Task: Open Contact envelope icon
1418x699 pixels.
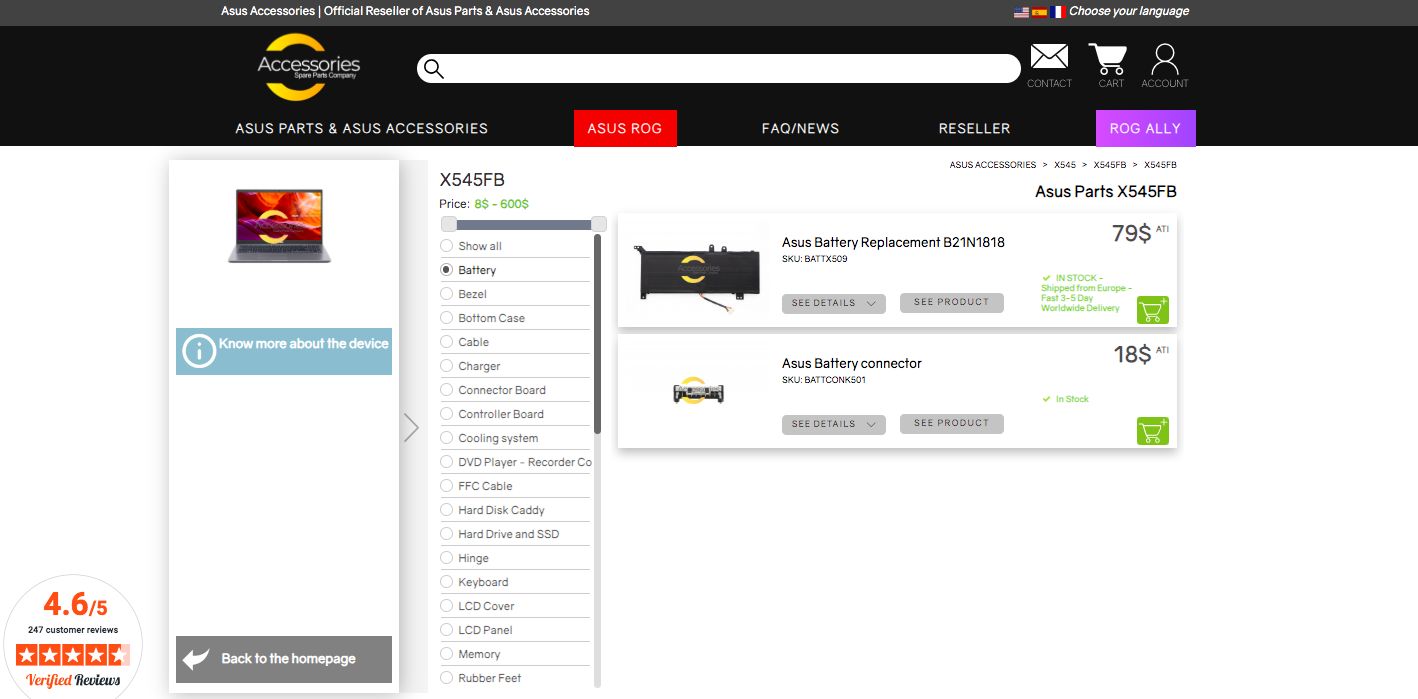Action: tap(1049, 57)
